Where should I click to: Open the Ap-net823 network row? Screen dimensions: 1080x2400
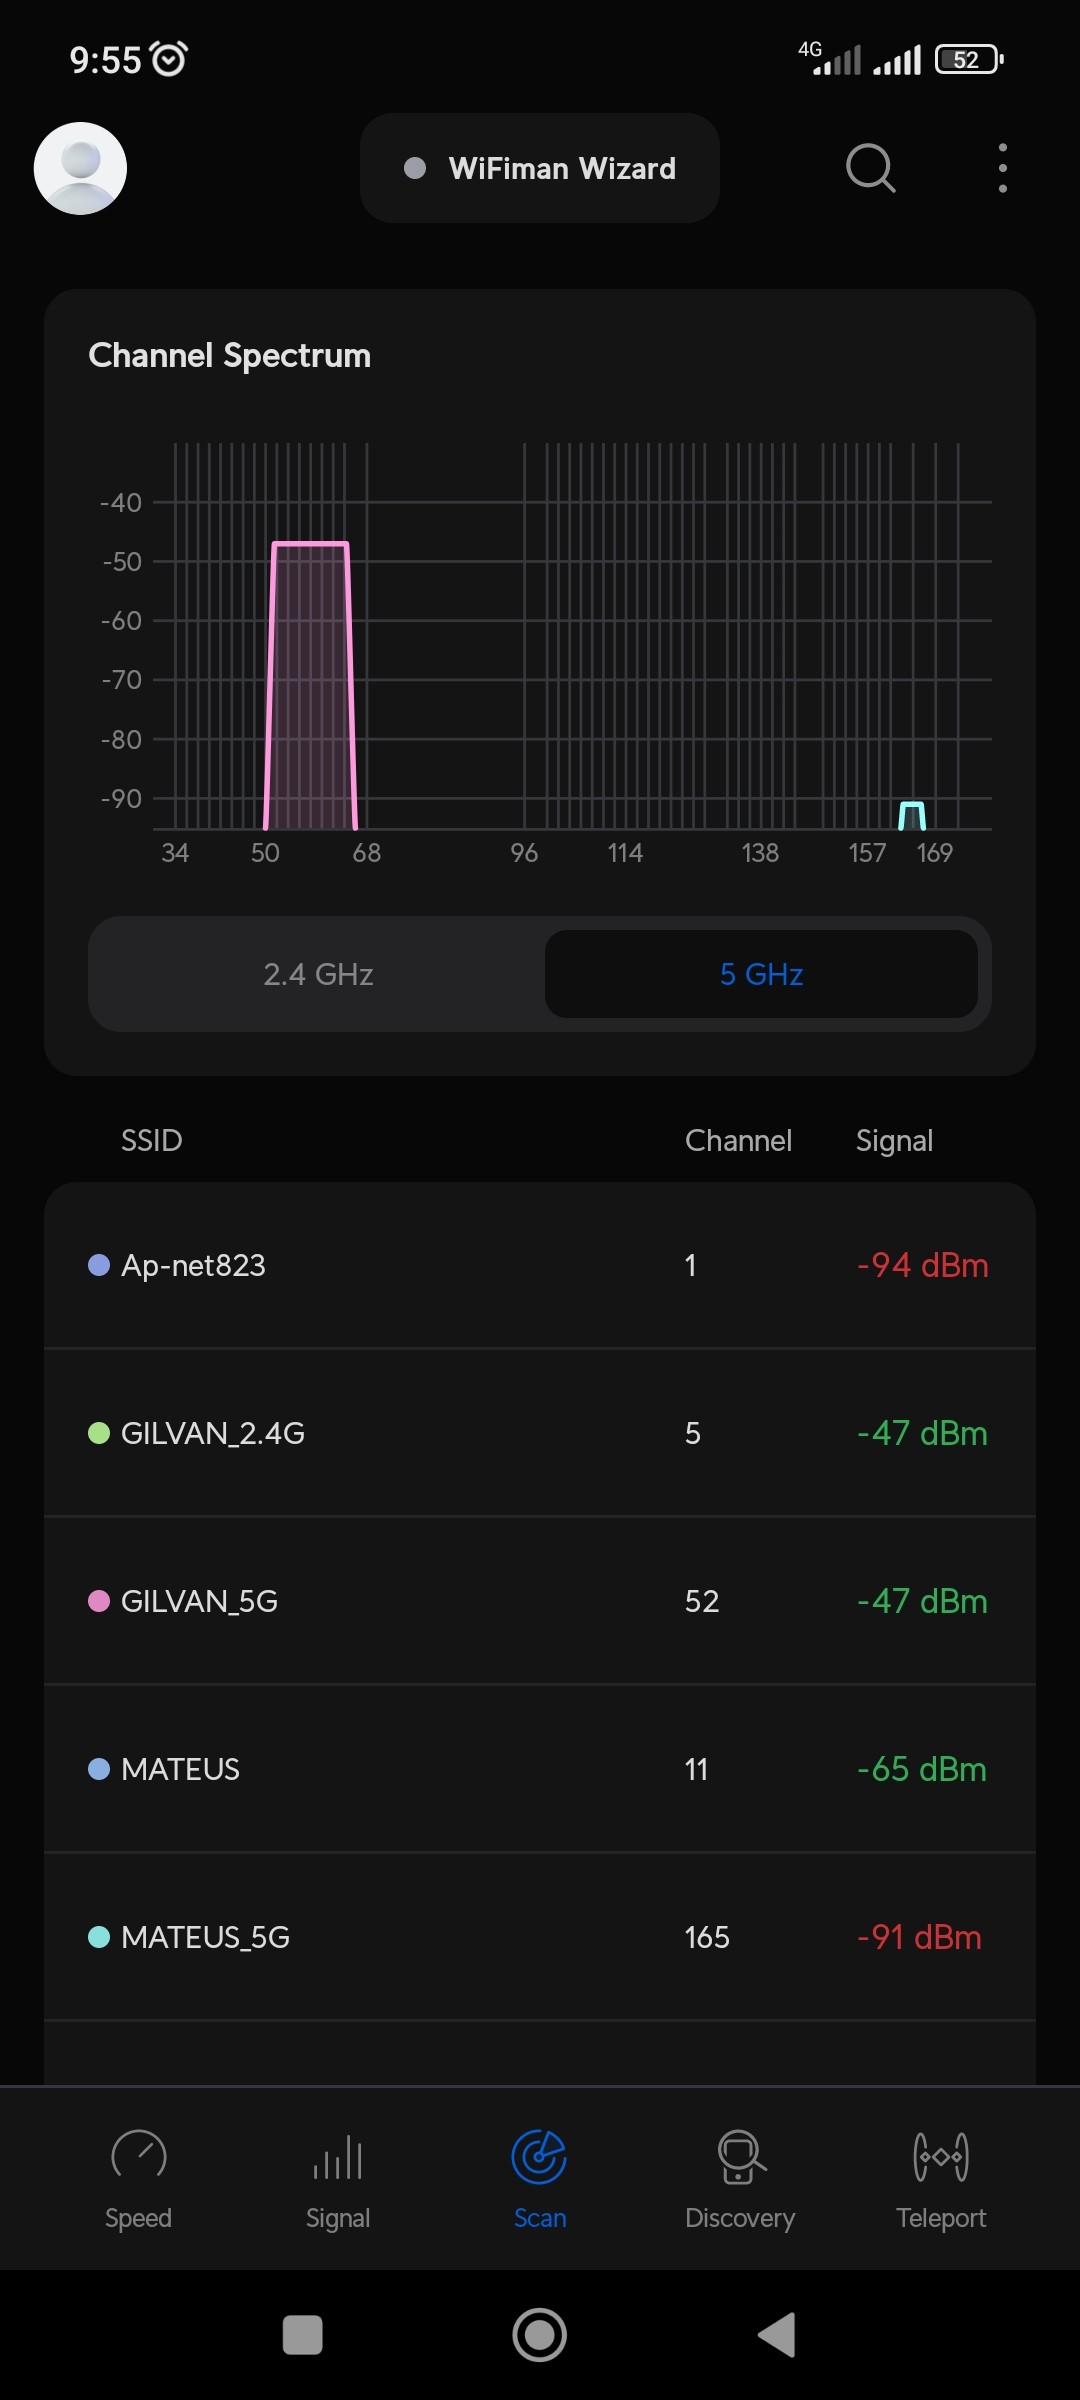[x=540, y=1265]
